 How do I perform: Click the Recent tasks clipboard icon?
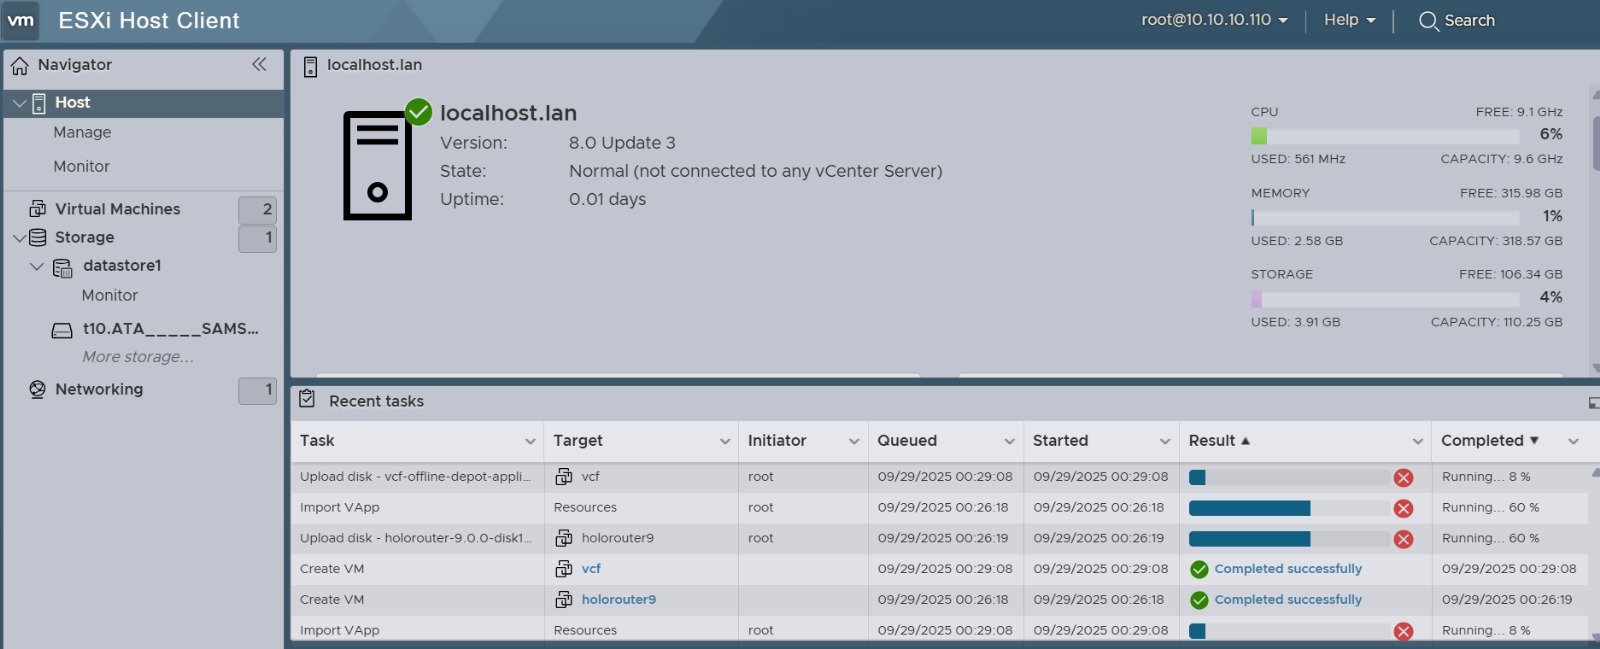308,400
